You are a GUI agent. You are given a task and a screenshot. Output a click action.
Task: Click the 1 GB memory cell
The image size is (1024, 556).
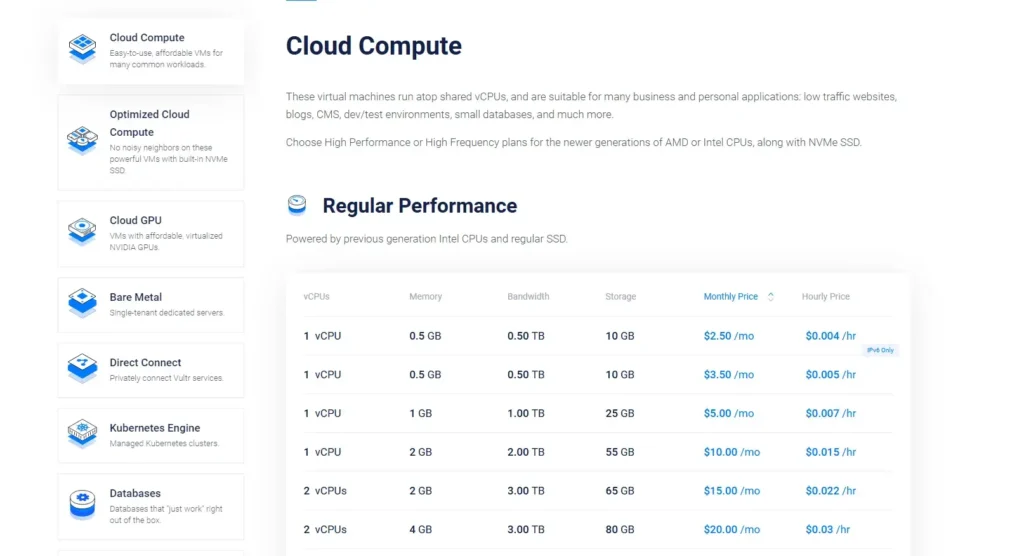click(421, 413)
